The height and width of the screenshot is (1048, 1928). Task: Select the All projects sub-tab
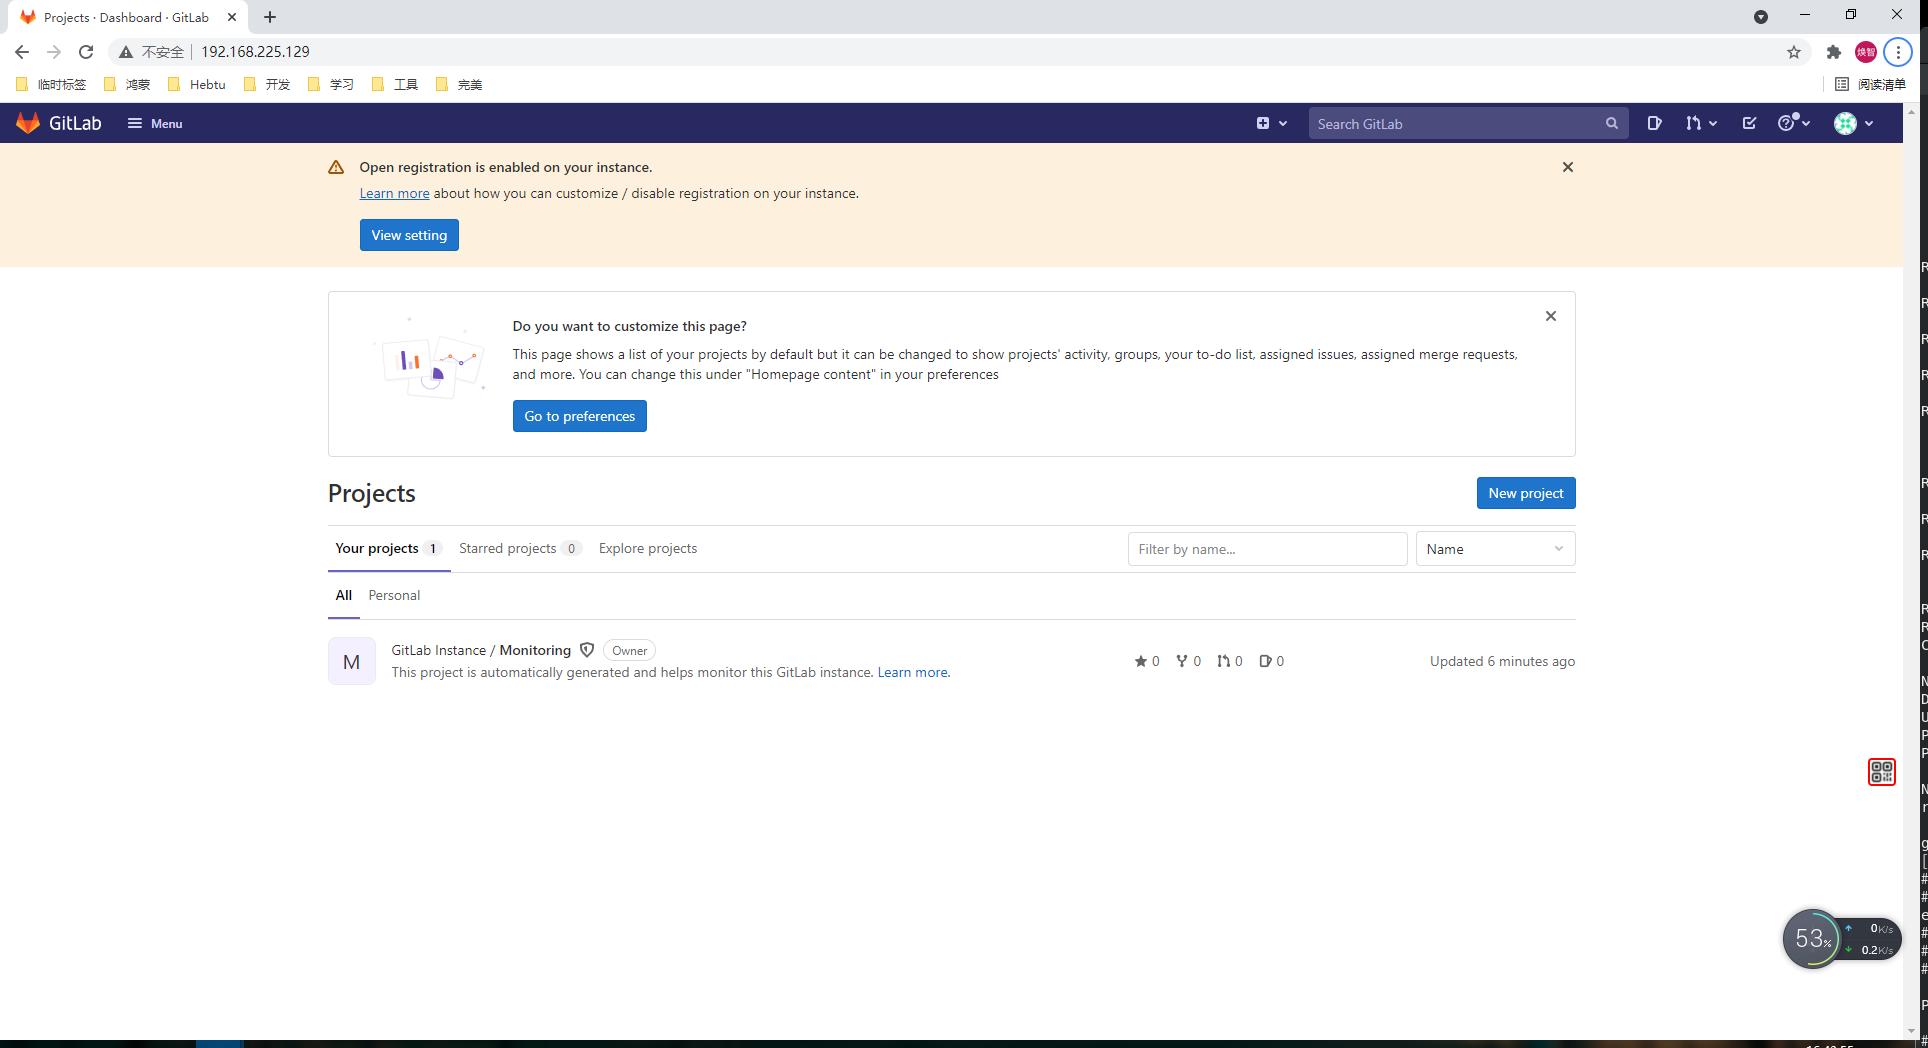coord(344,595)
